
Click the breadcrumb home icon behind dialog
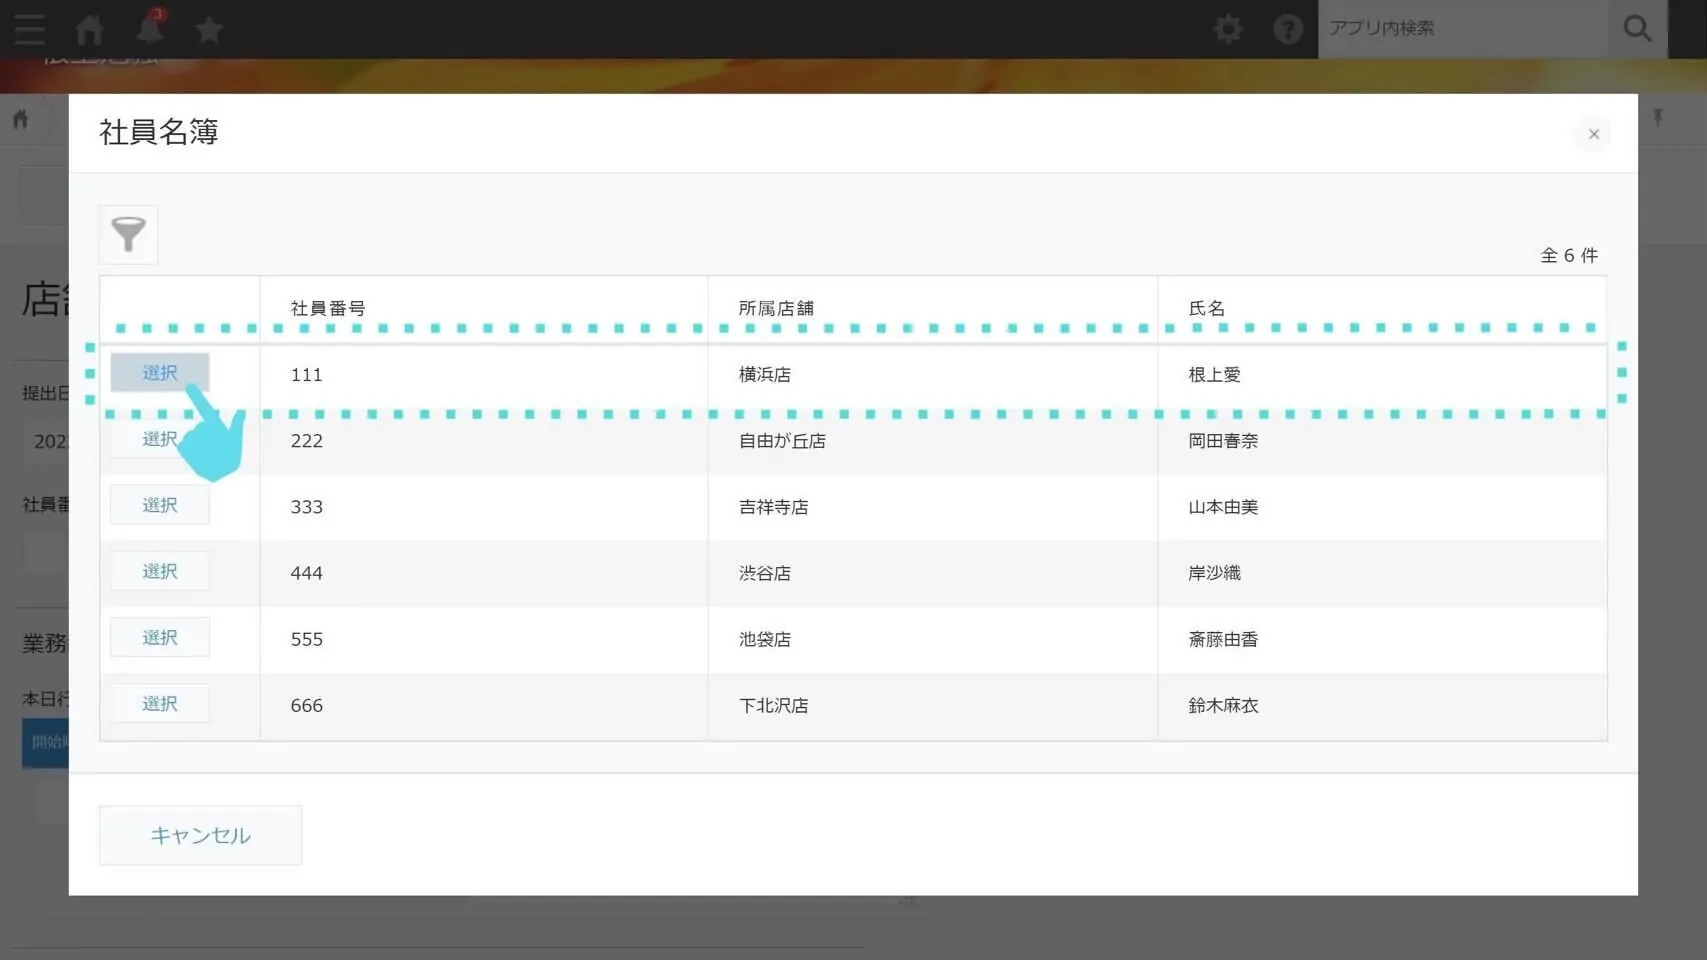[x=20, y=120]
